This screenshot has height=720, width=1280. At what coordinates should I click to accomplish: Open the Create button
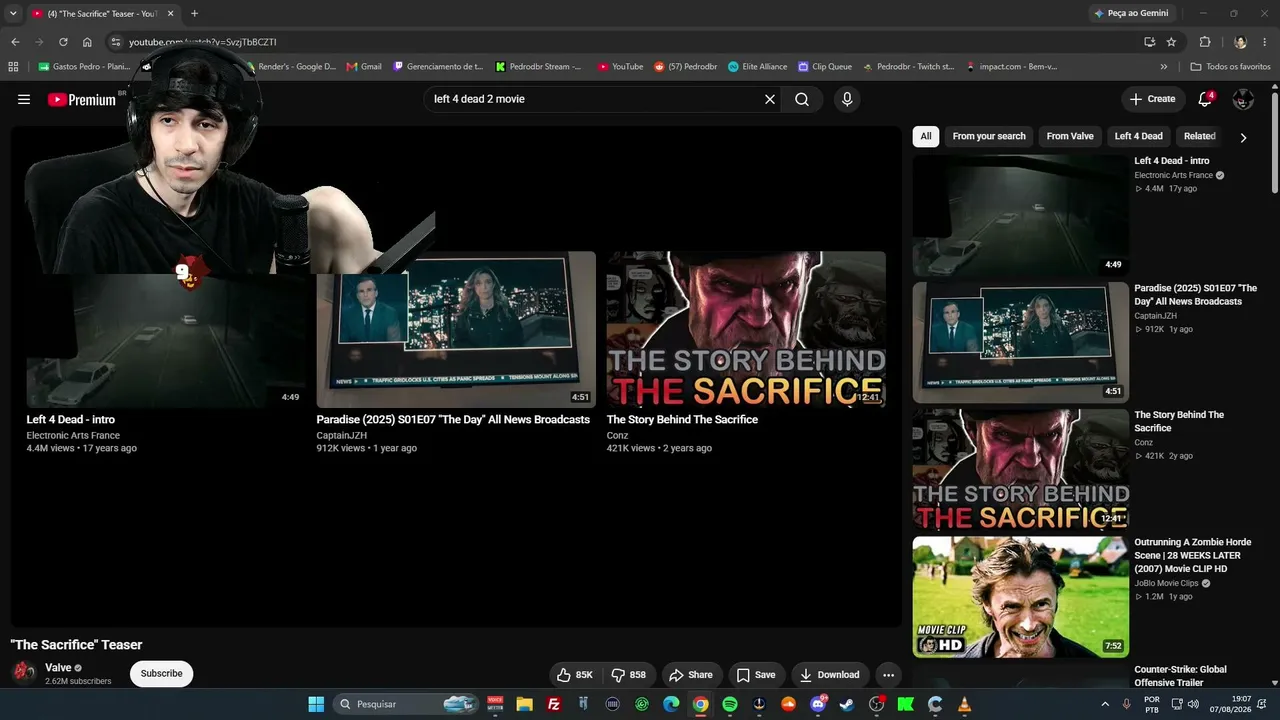pyautogui.click(x=1152, y=99)
